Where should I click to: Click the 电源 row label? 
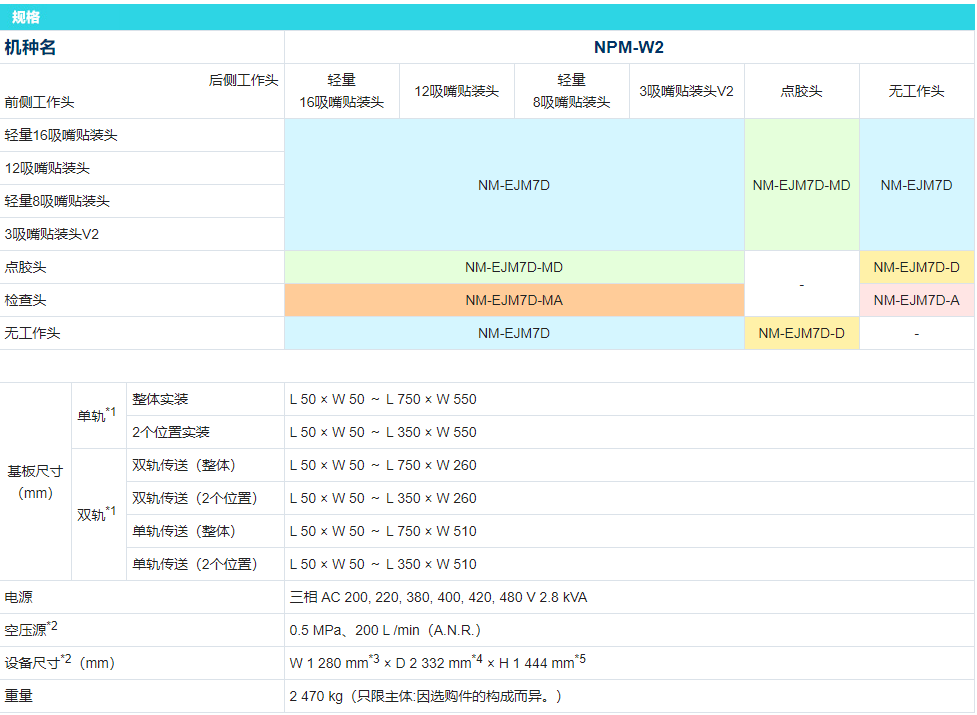pos(19,597)
